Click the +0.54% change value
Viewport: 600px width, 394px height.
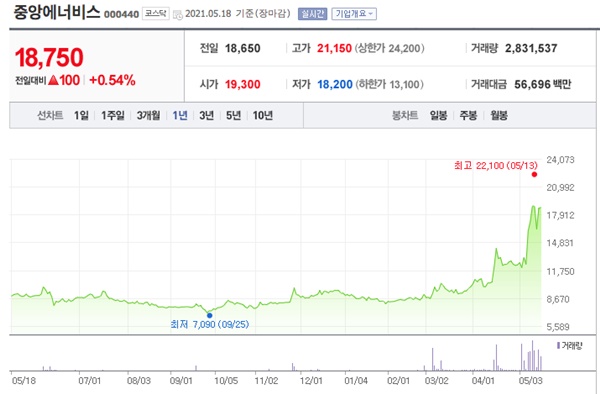[112, 80]
